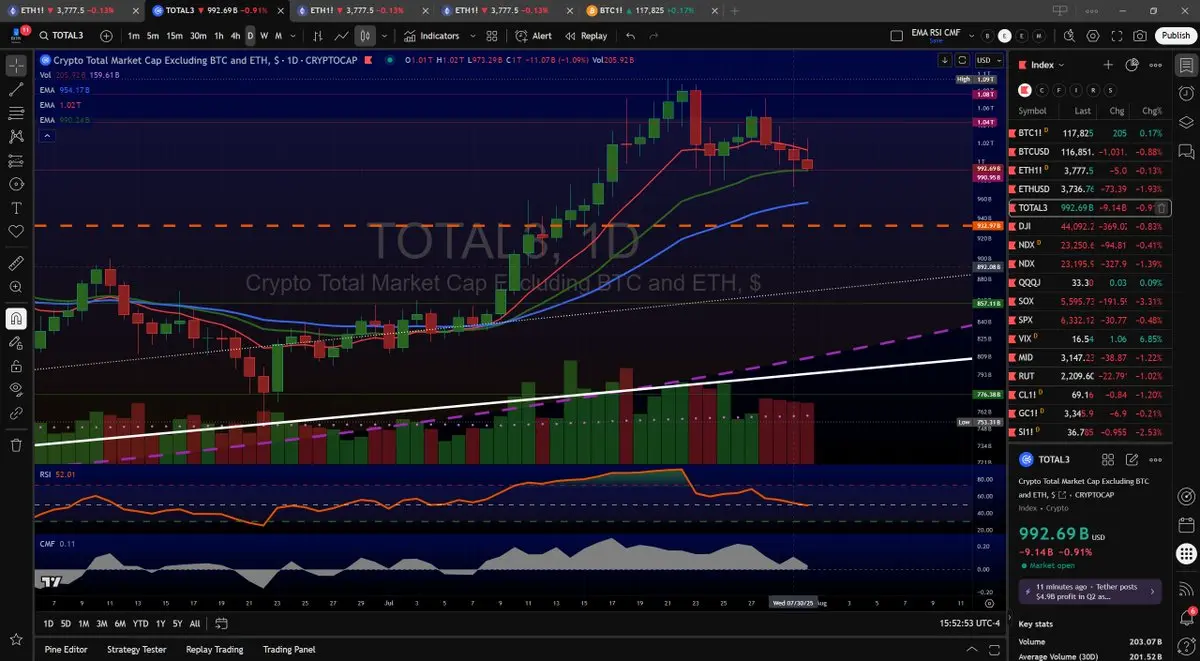
Task: Add a symbol to the watchlist
Action: (1108, 65)
